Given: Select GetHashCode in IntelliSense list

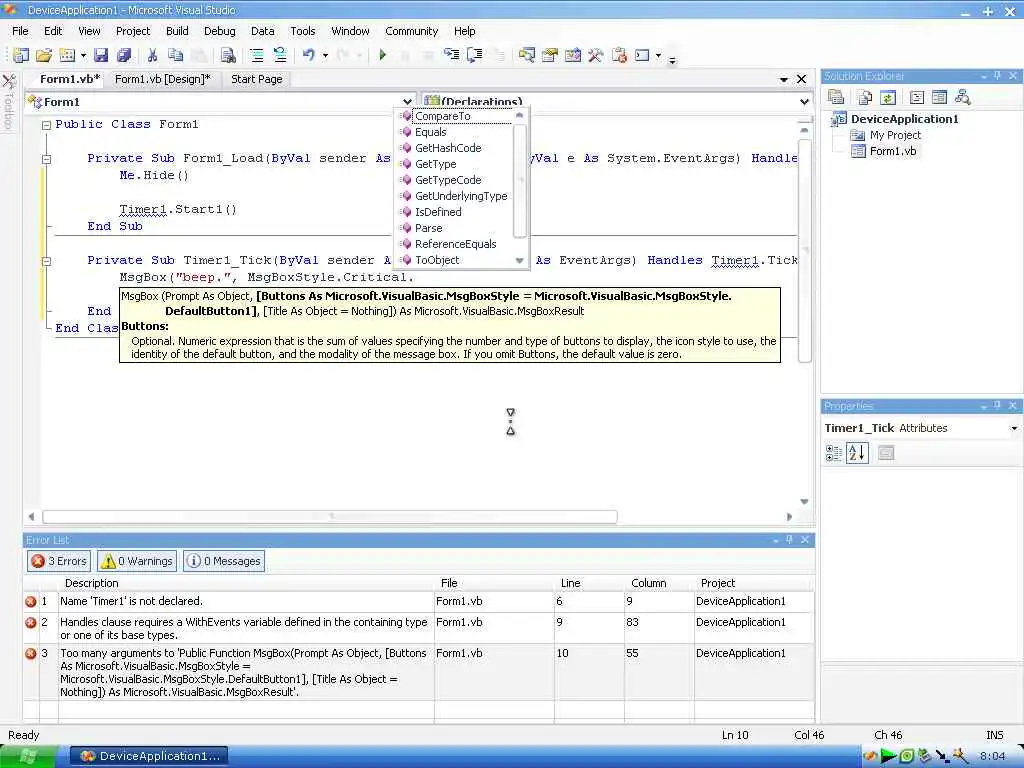Looking at the screenshot, I should pos(448,148).
